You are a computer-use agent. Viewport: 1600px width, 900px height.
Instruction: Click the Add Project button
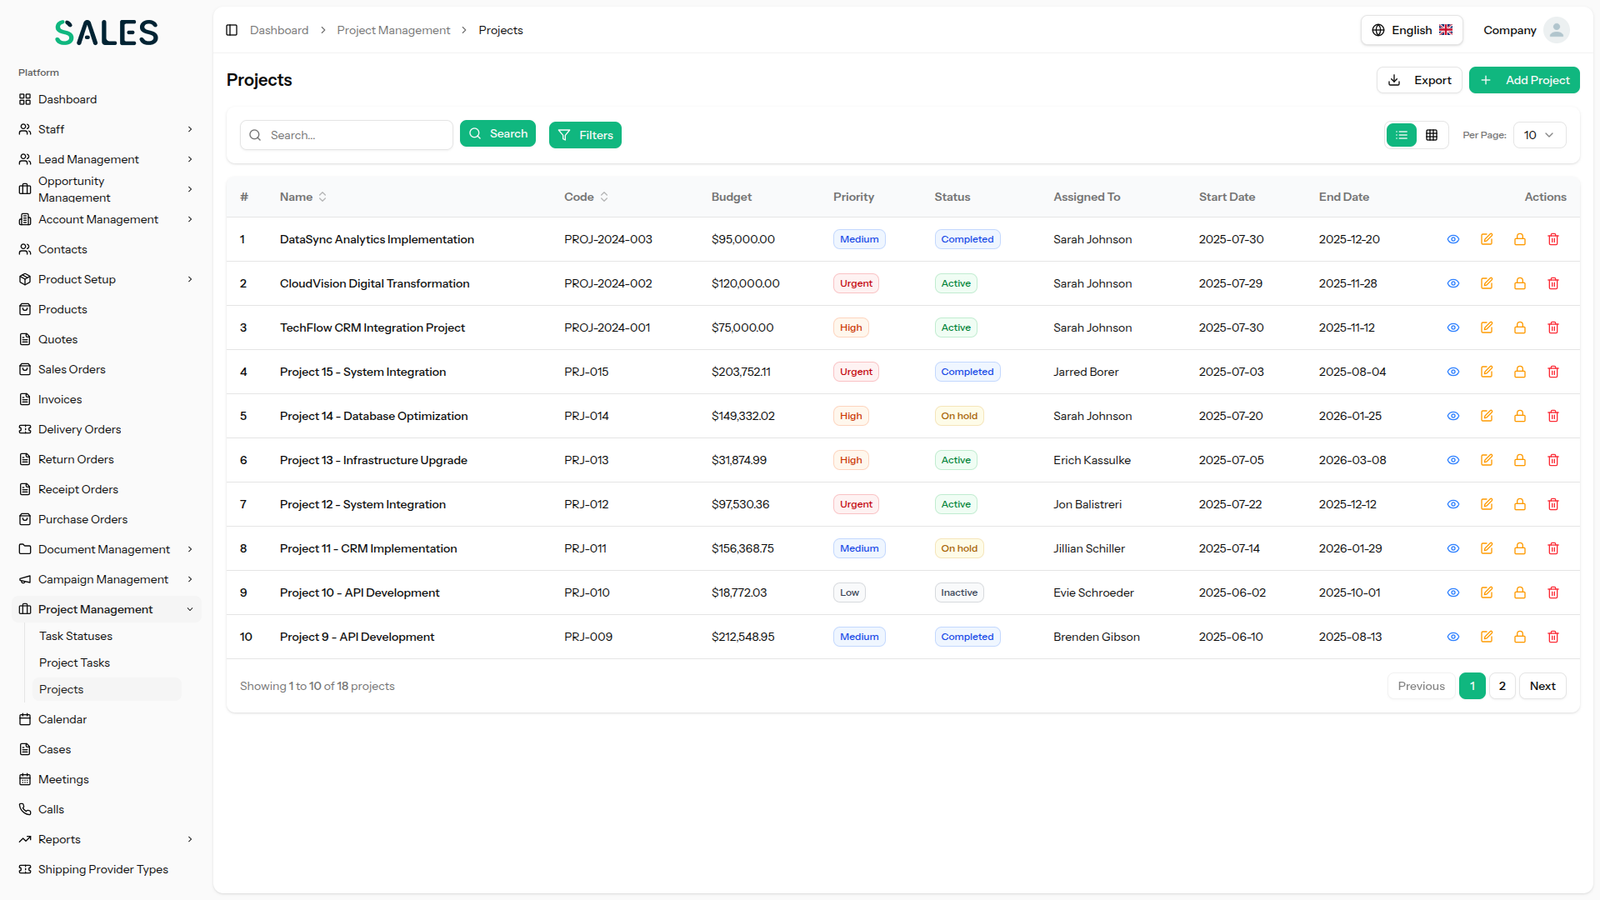[1524, 80]
